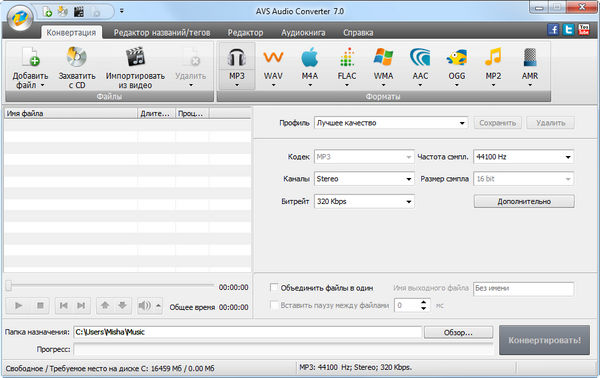
Task: Open quick access toolbar customize arrow
Action: (x=122, y=11)
